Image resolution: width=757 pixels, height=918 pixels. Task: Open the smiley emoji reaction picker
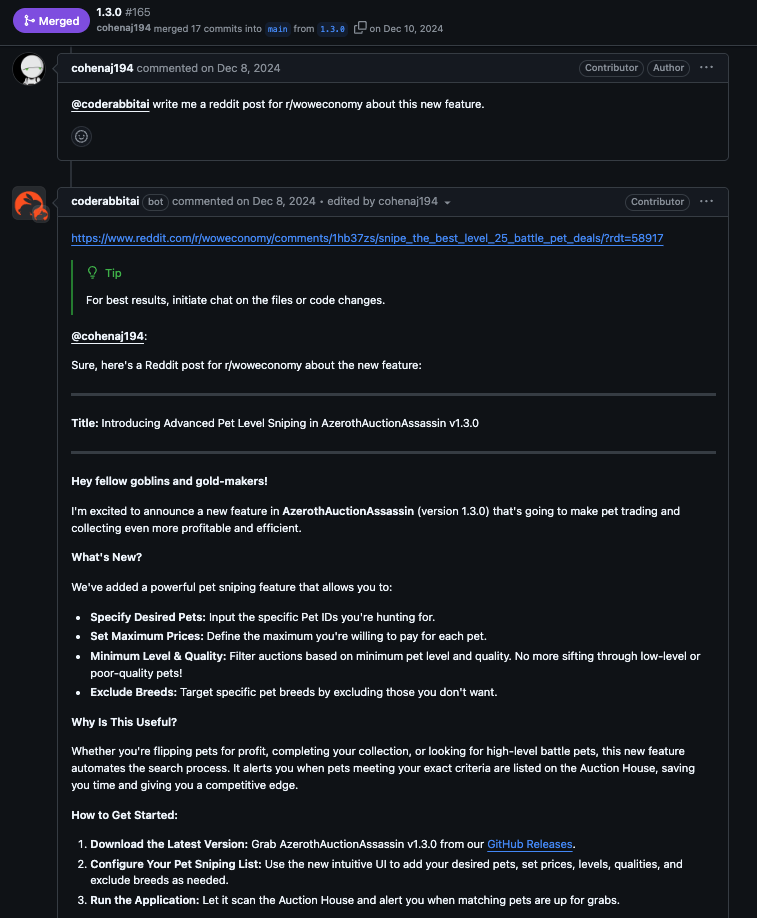pyautogui.click(x=81, y=136)
